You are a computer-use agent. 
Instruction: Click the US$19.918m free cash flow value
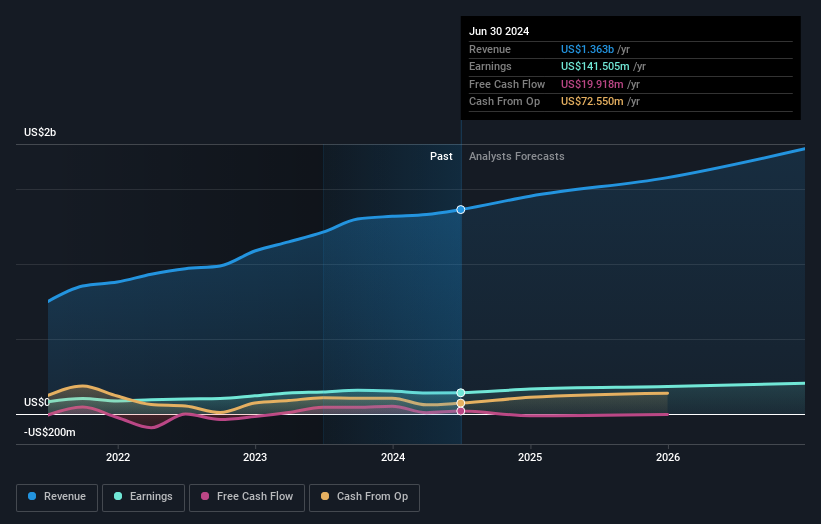click(592, 84)
